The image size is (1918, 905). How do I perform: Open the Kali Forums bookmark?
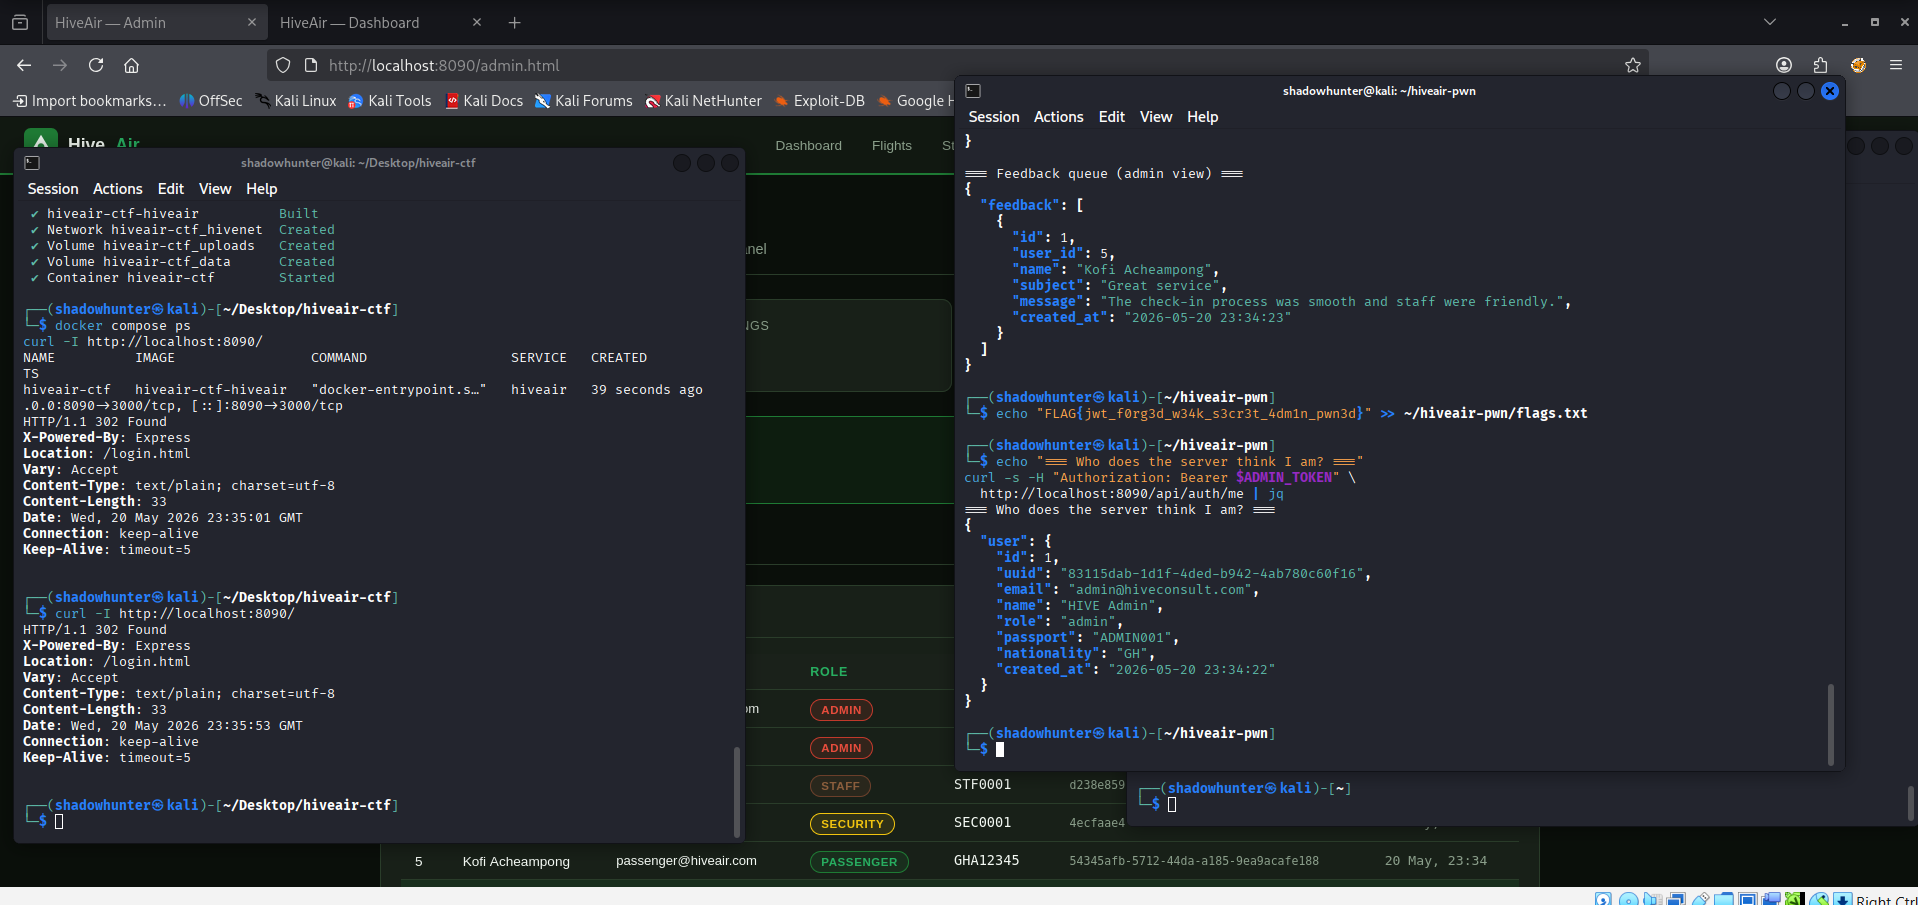click(584, 101)
